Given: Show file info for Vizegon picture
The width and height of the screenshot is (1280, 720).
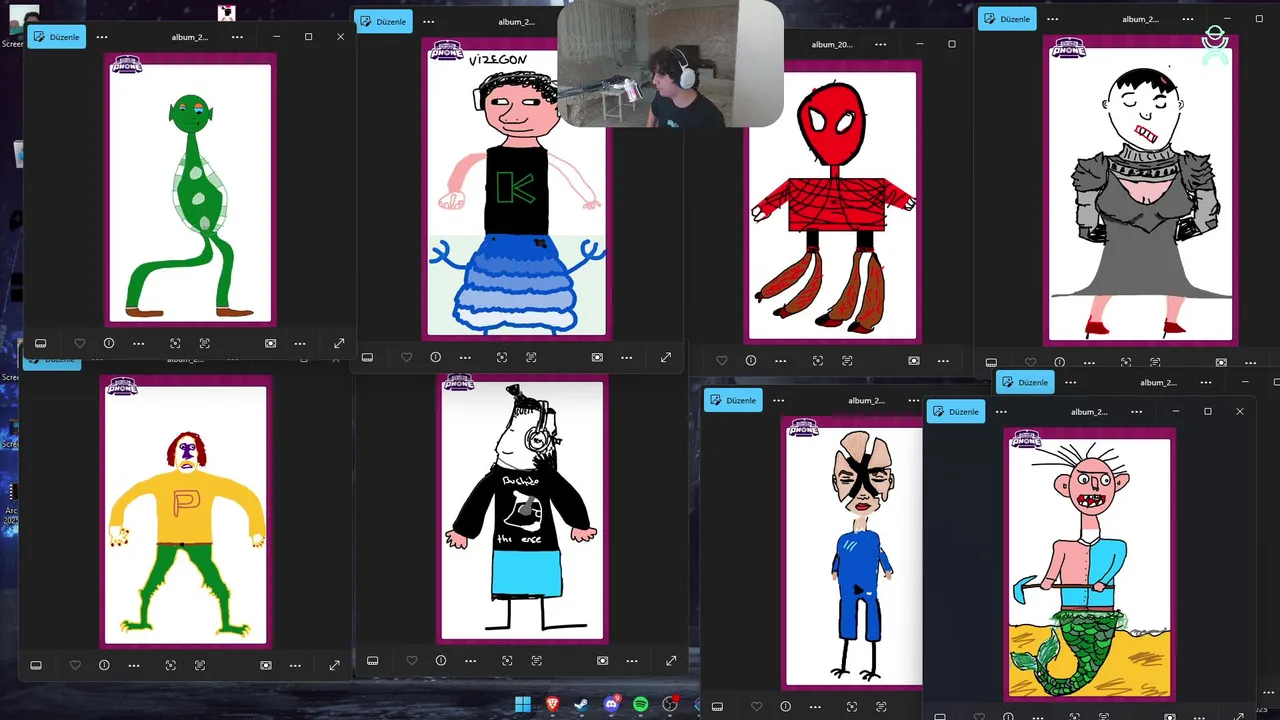Looking at the screenshot, I should [x=435, y=357].
